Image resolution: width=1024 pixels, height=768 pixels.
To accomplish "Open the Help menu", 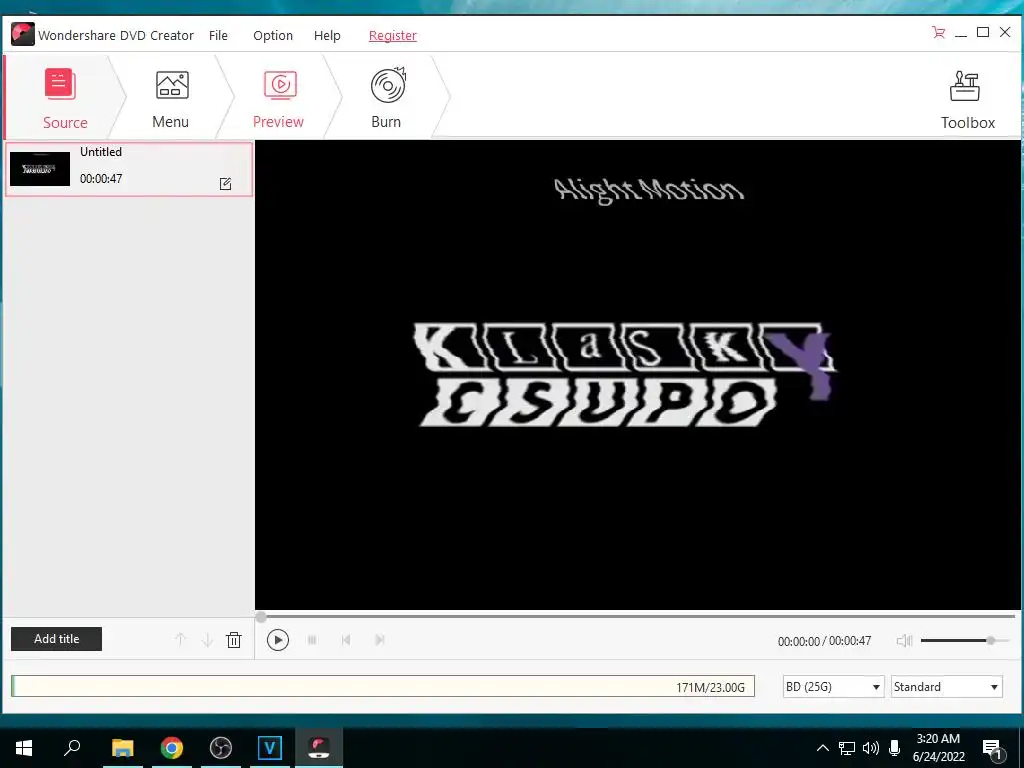I will [x=327, y=35].
